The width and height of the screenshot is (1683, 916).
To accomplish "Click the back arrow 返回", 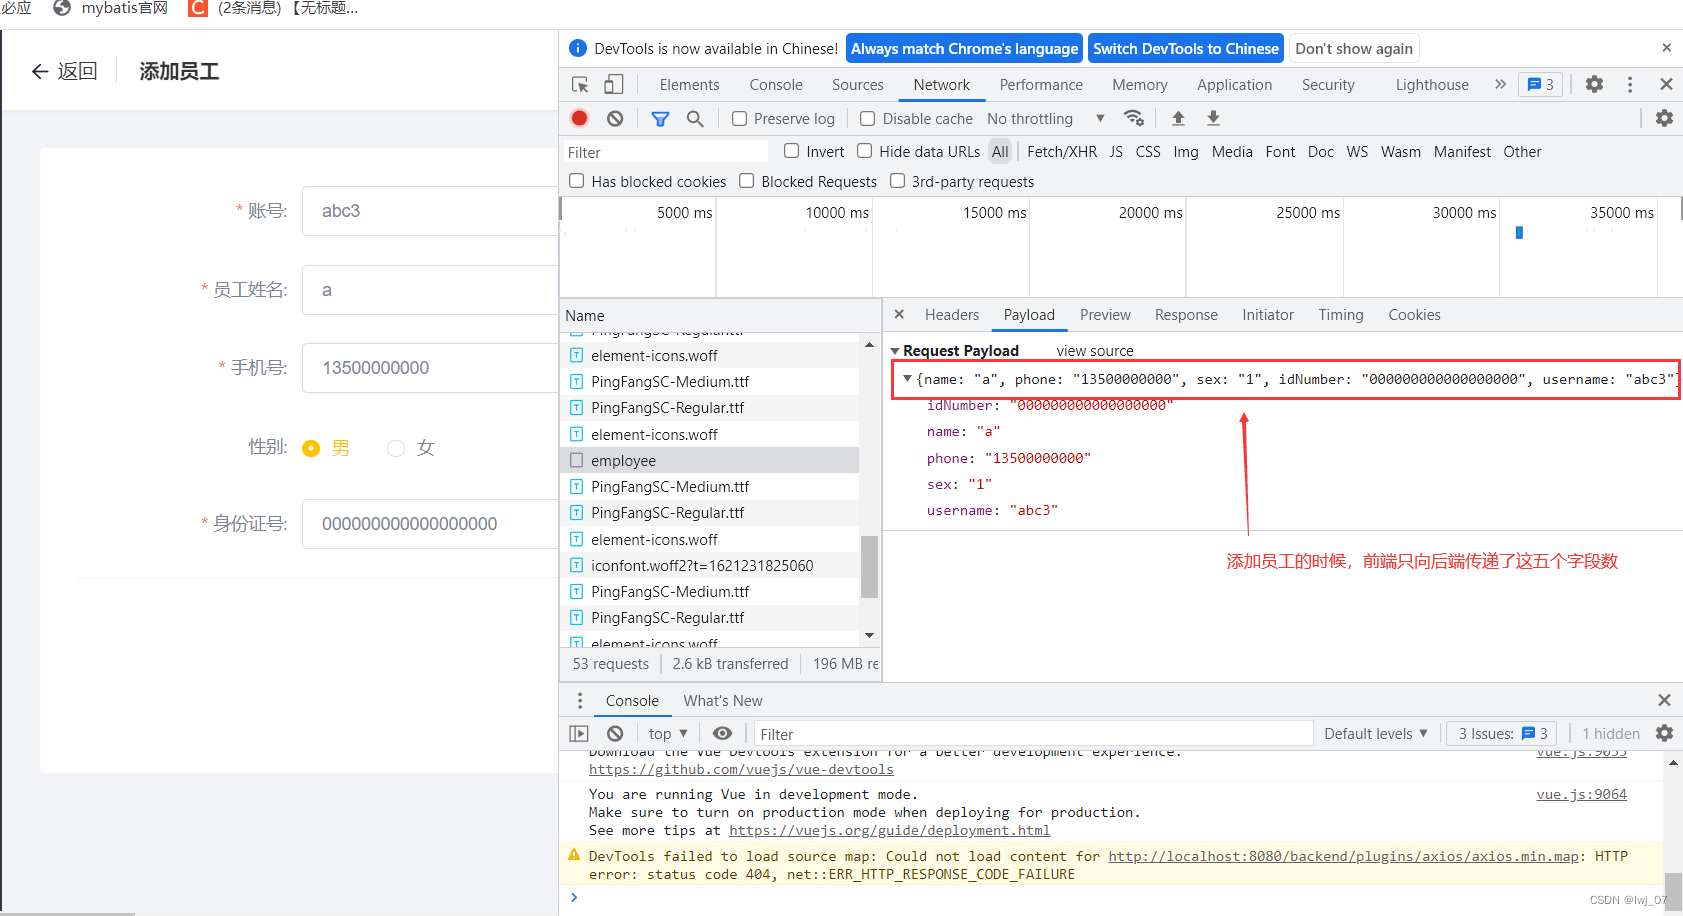I will (64, 71).
